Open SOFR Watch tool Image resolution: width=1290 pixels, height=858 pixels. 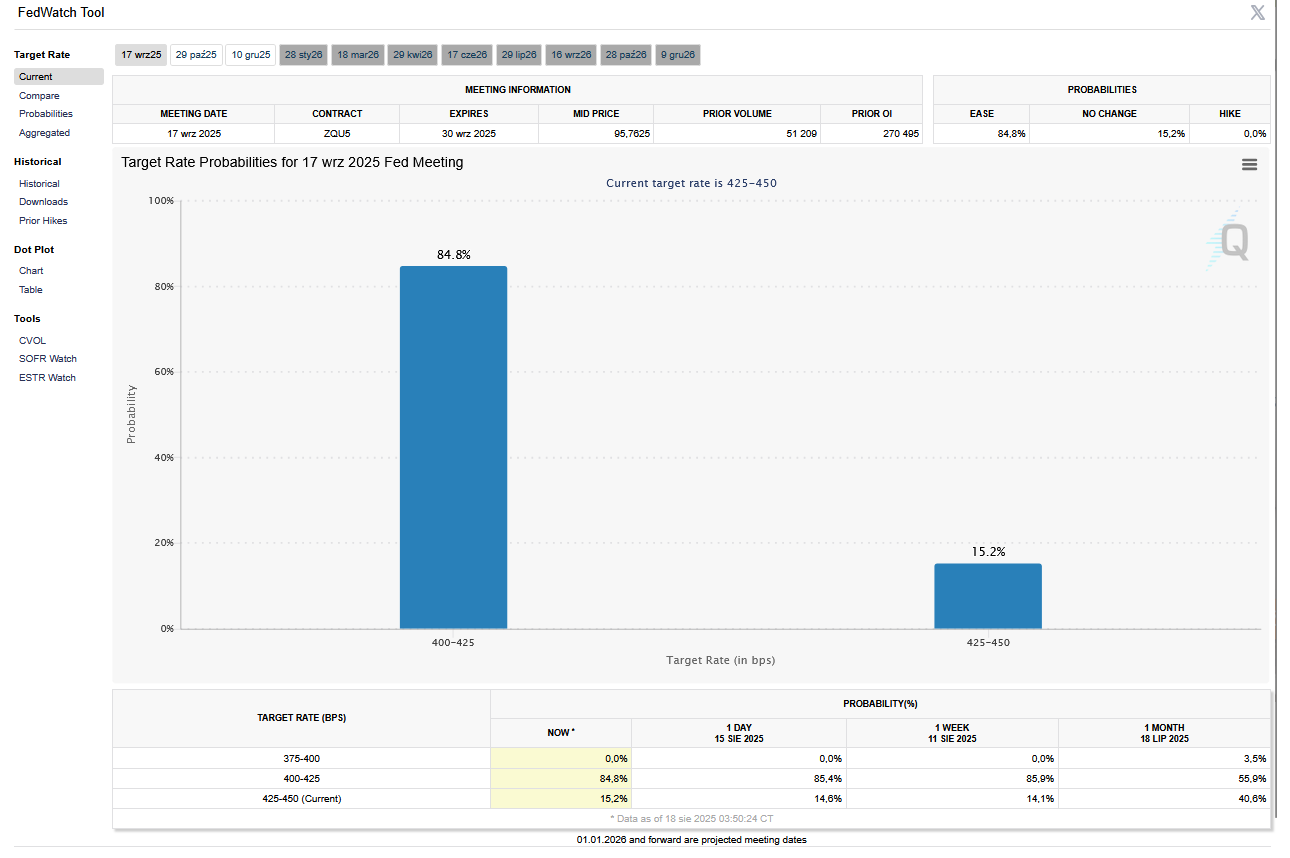point(47,359)
